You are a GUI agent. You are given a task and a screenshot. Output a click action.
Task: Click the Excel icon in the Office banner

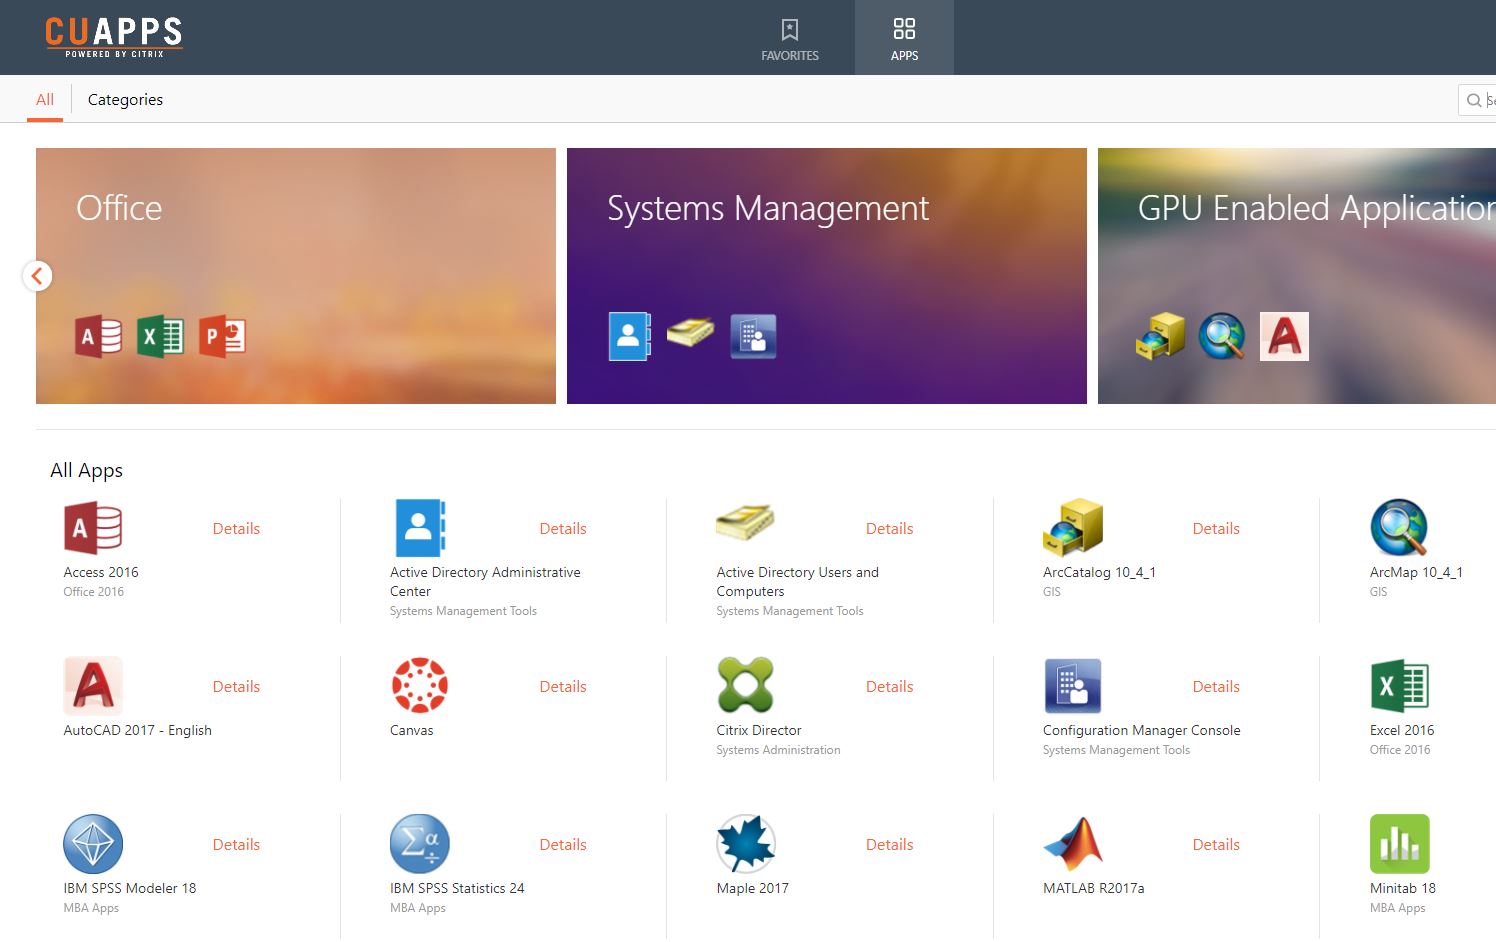tap(160, 336)
